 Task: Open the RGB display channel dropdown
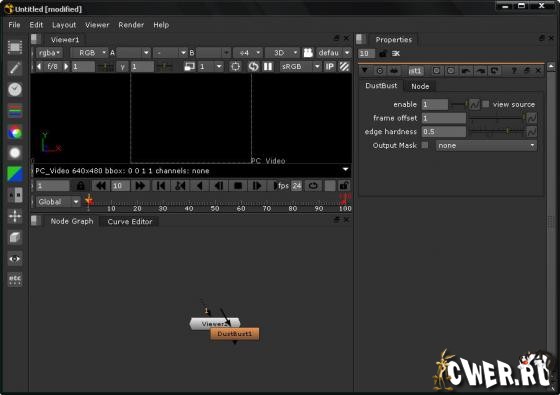(89, 53)
